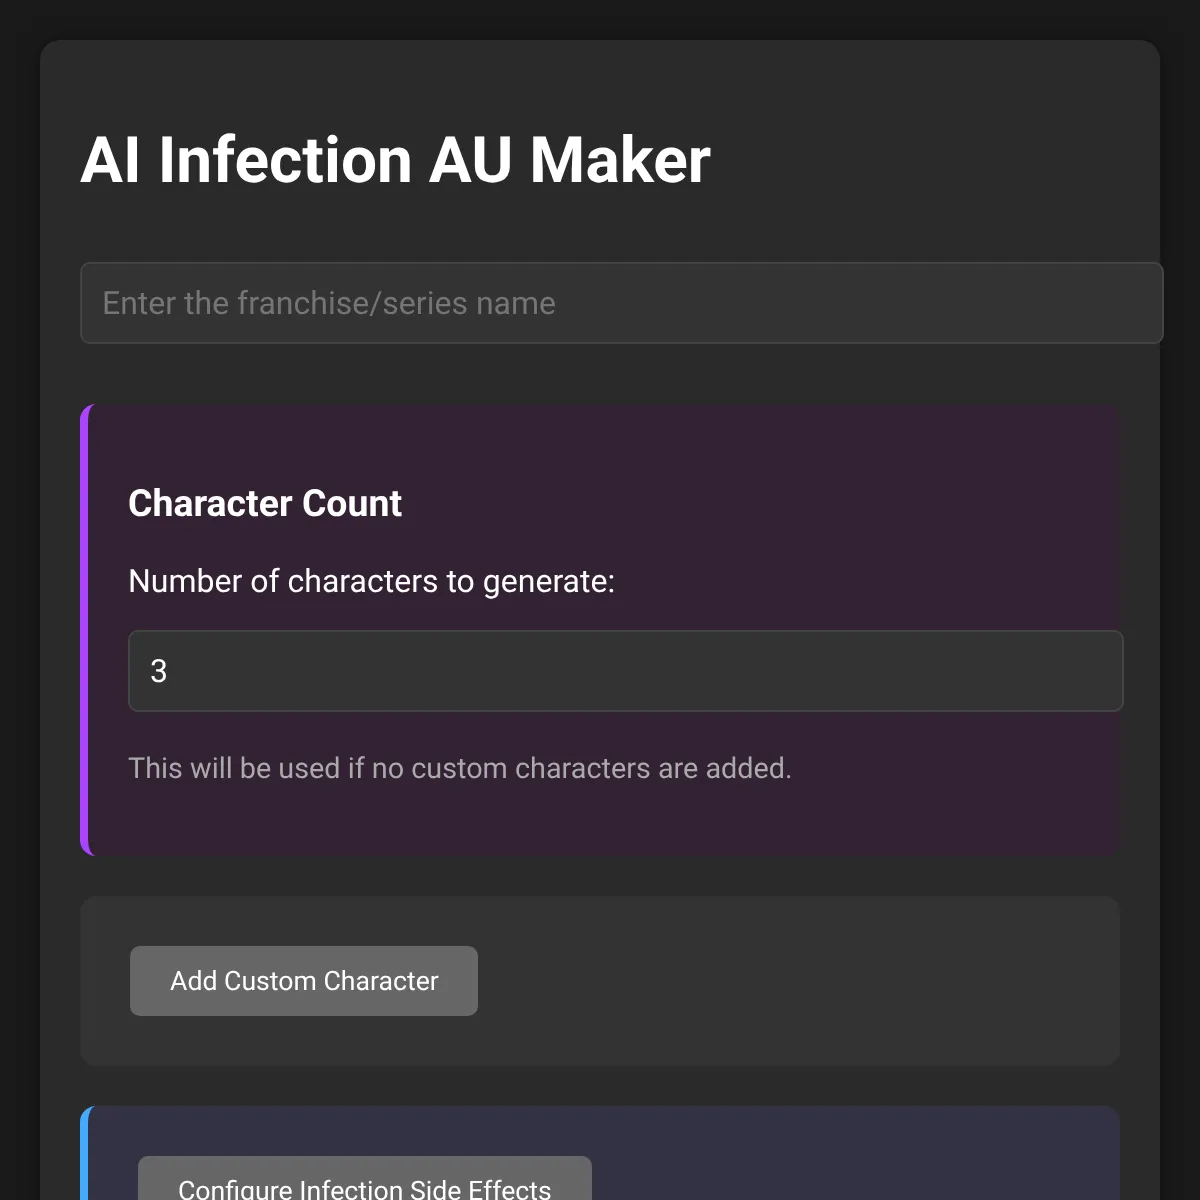Screen dimensions: 1200x1200
Task: Click the blue accent bar beside Configure button
Action: (85, 1160)
